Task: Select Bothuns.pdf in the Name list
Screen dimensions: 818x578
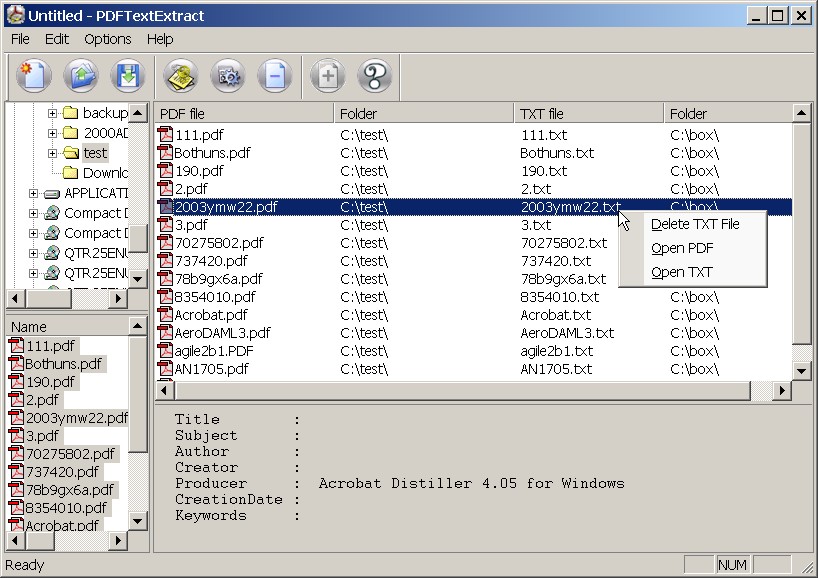Action: click(63, 364)
